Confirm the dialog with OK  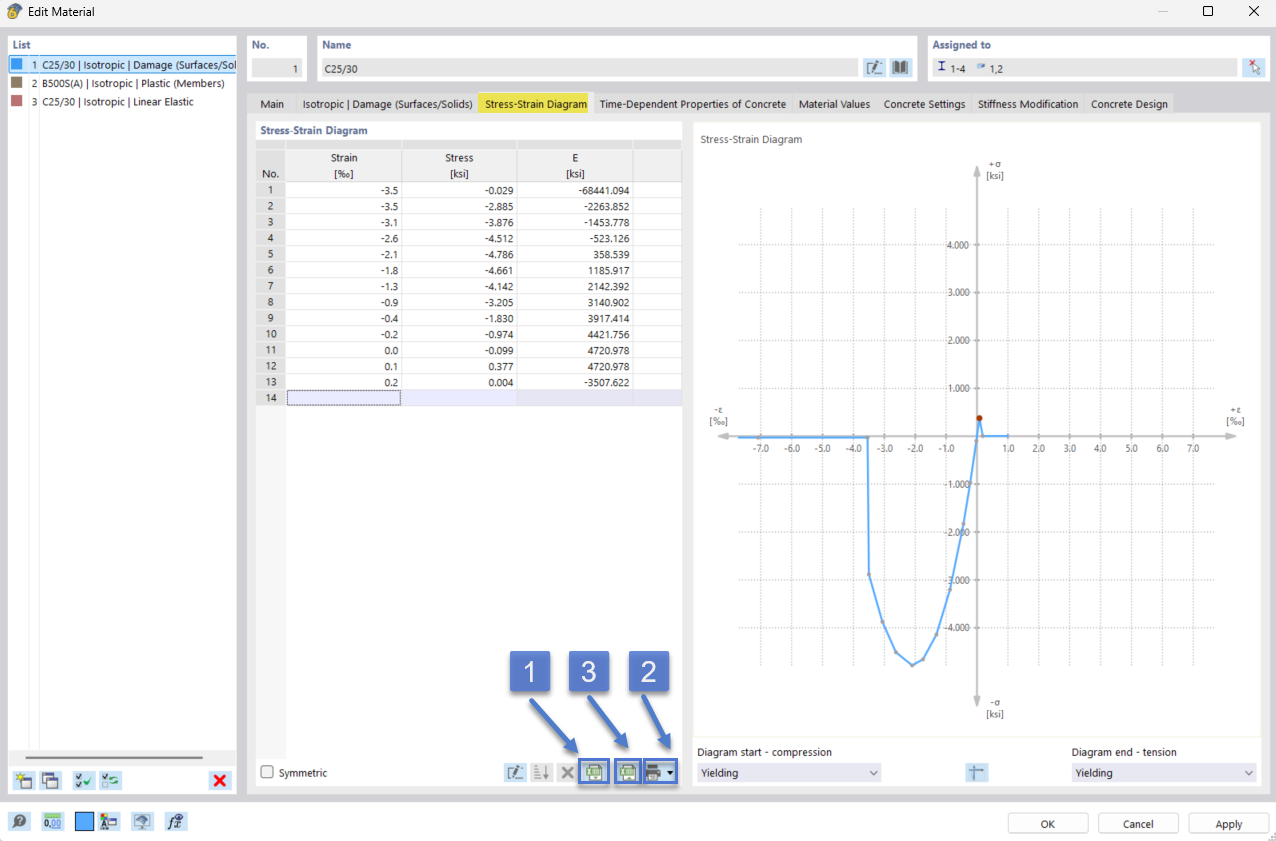1047,823
